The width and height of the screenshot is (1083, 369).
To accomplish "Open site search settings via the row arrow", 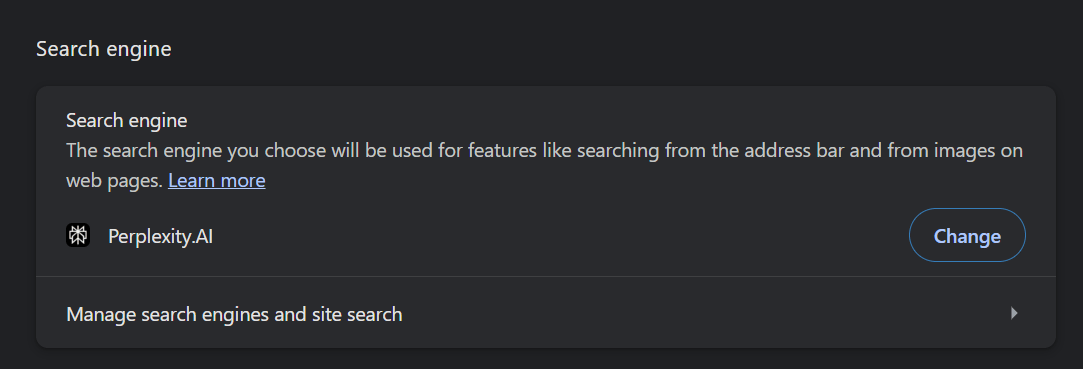I will [1014, 313].
